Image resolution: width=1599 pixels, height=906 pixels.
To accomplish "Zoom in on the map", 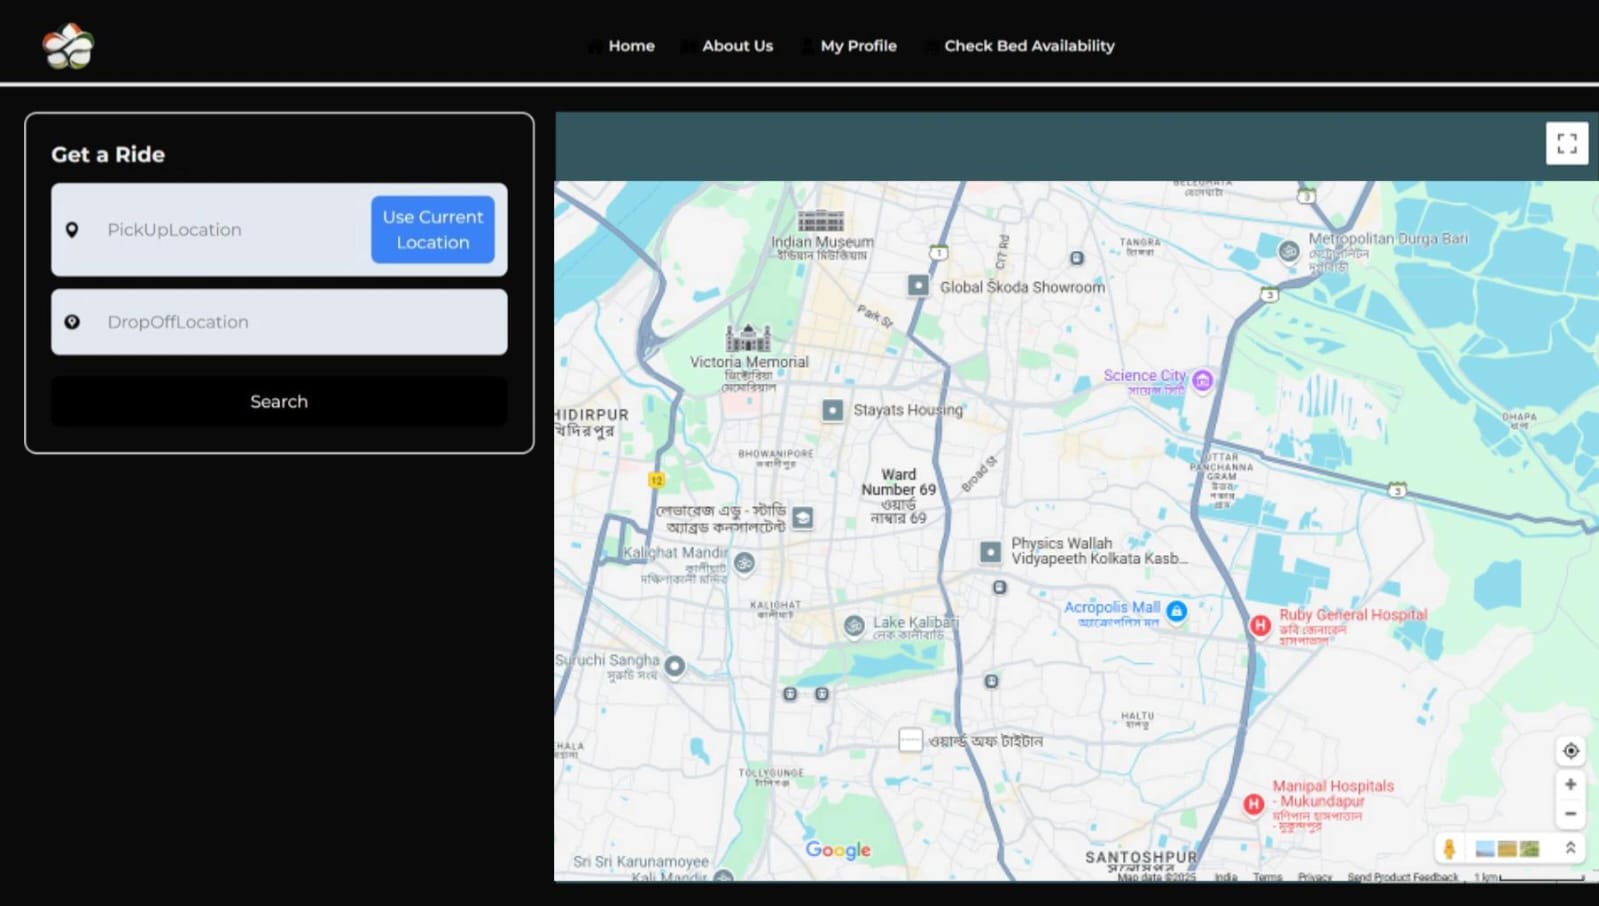I will 1570,784.
